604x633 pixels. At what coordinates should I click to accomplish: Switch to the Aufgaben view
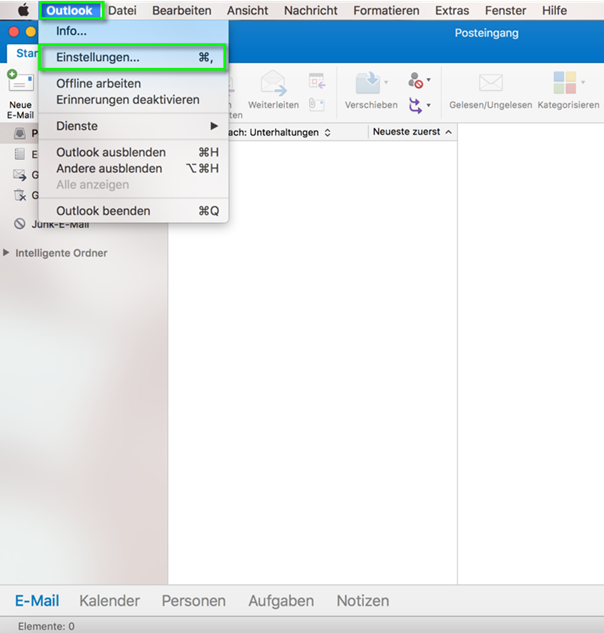[281, 601]
